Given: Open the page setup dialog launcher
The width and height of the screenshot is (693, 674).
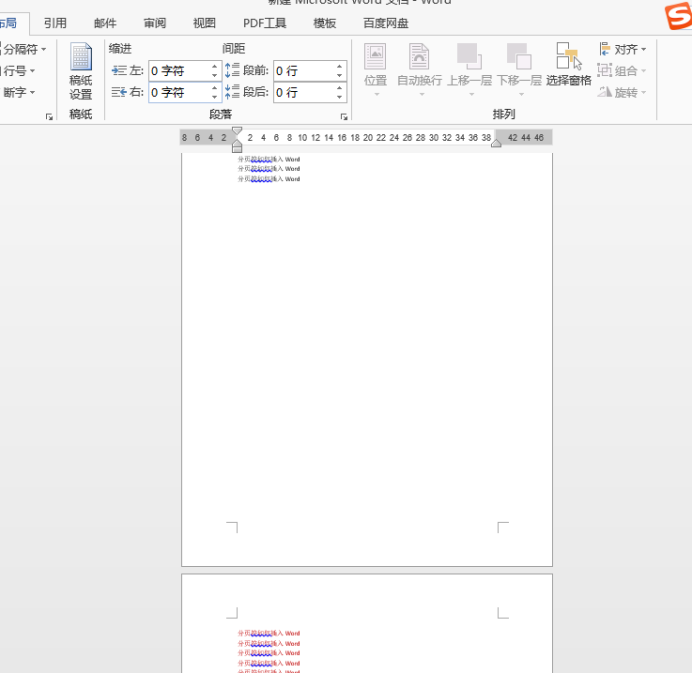Looking at the screenshot, I should point(49,117).
